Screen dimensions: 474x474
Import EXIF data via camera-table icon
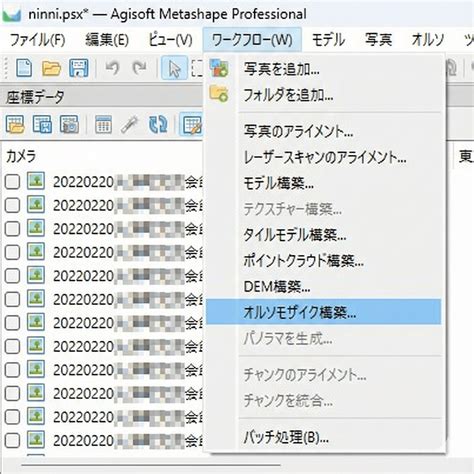pos(69,125)
